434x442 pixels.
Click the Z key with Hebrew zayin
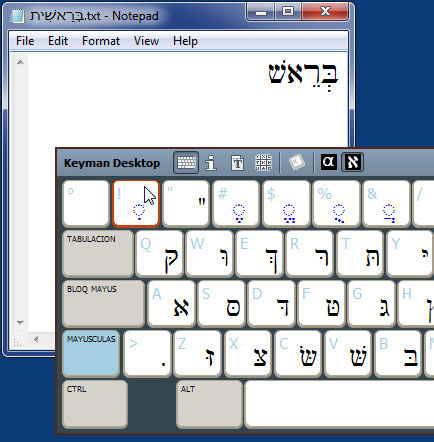tap(198, 354)
